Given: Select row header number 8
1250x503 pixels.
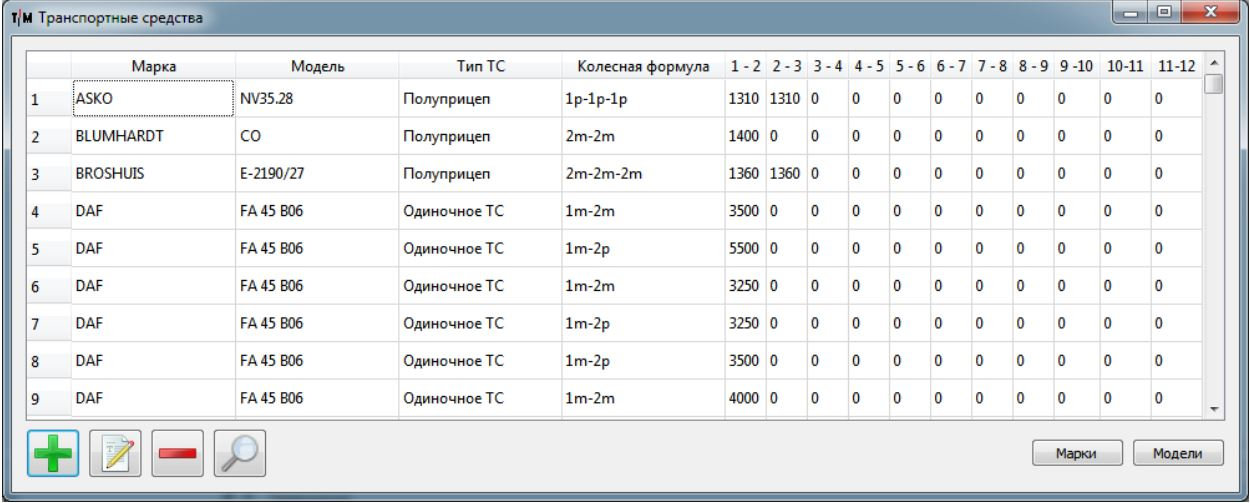Looking at the screenshot, I should pos(47,361).
